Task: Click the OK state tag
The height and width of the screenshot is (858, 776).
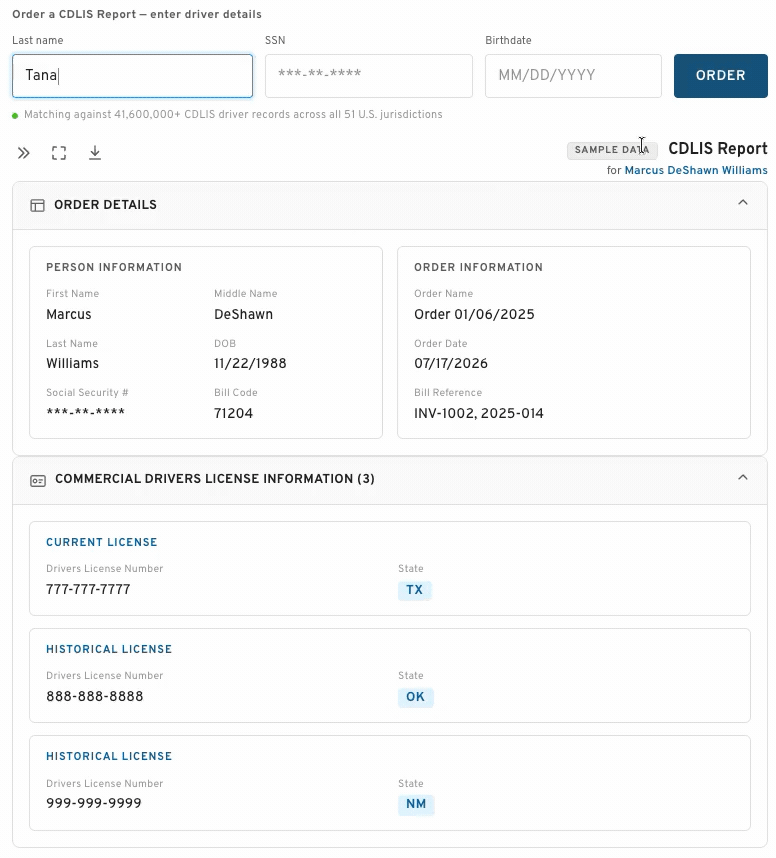Action: click(415, 697)
